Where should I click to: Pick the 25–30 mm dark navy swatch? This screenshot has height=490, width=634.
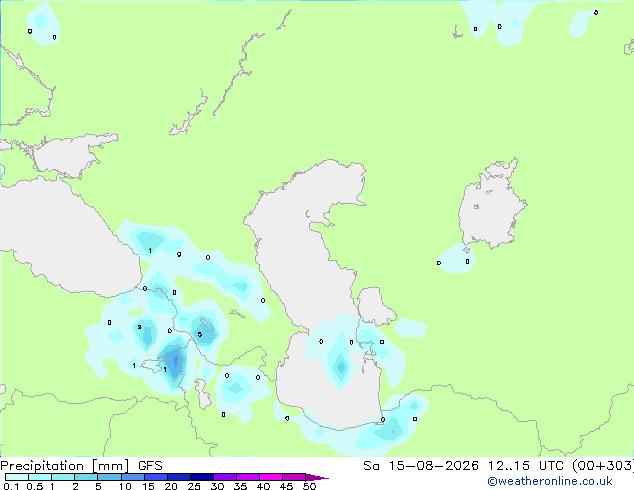click(202, 477)
